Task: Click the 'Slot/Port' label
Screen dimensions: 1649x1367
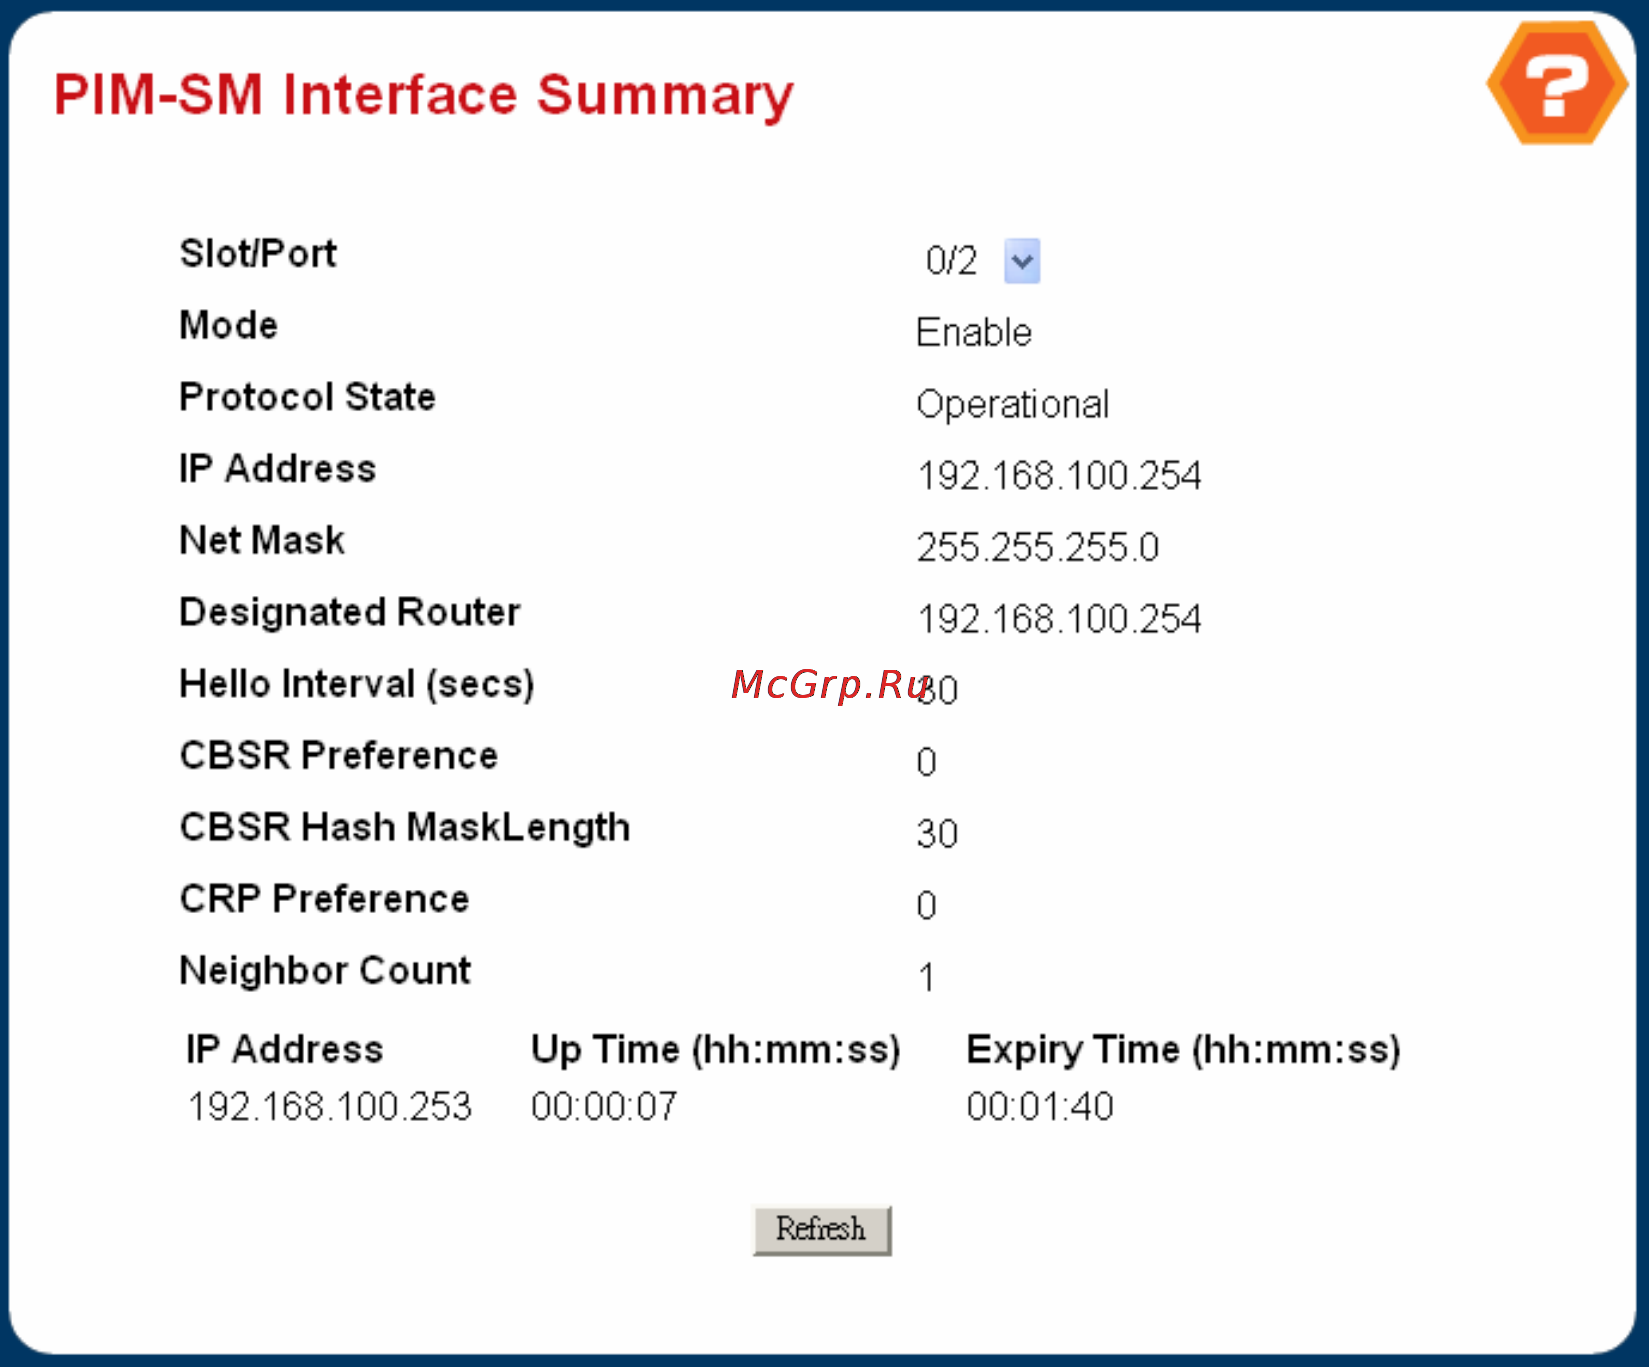Action: coord(258,253)
